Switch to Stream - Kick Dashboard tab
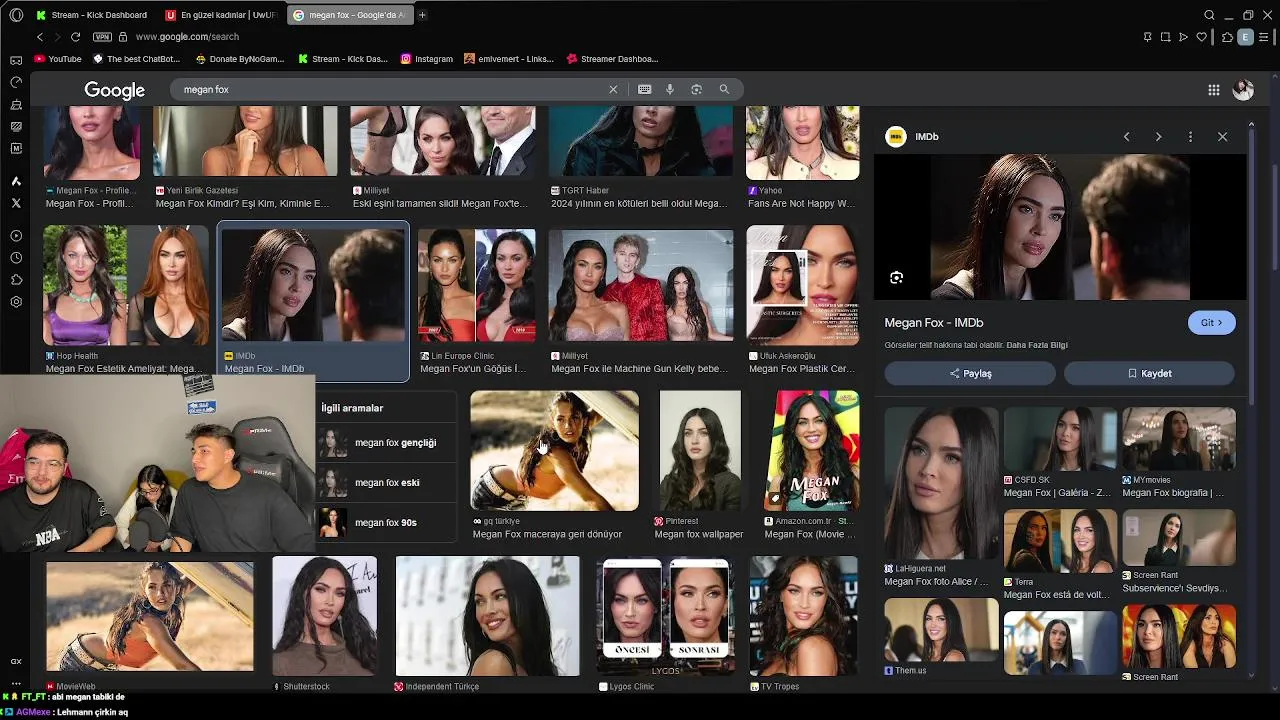The image size is (1280, 720). coord(92,15)
